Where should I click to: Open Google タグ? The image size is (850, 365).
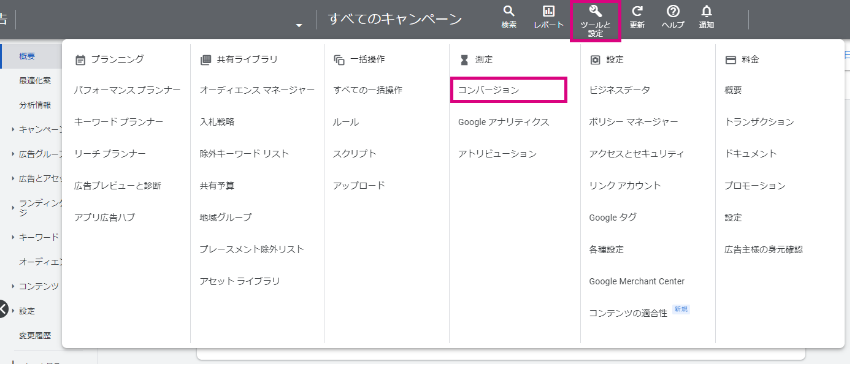613,217
